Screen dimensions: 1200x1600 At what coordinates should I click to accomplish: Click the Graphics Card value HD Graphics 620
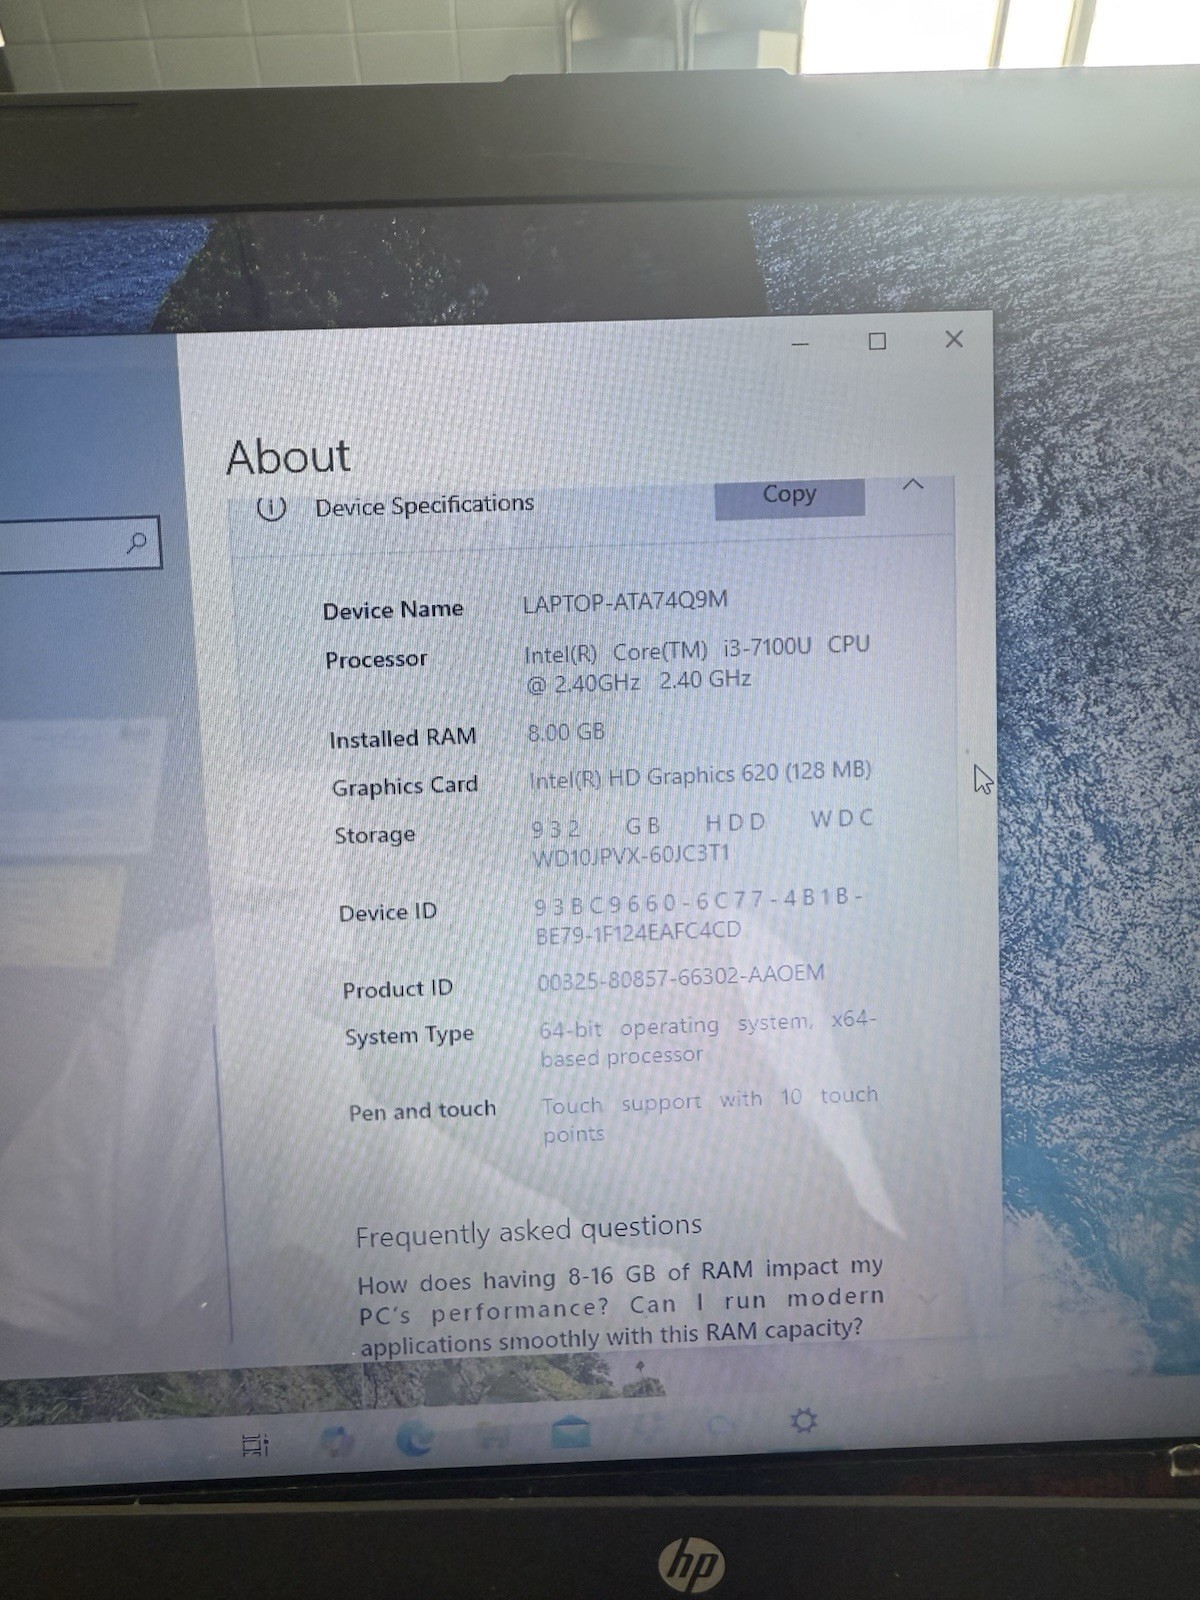click(x=699, y=774)
